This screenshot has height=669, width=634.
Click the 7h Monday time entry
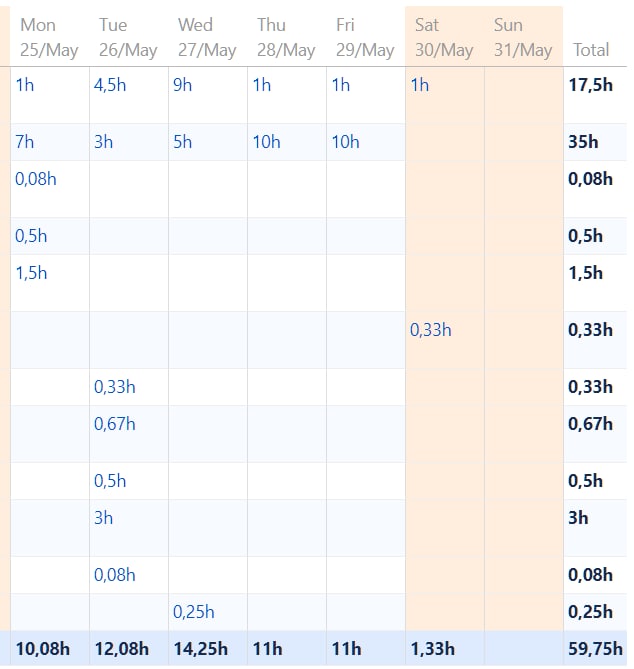point(25,142)
